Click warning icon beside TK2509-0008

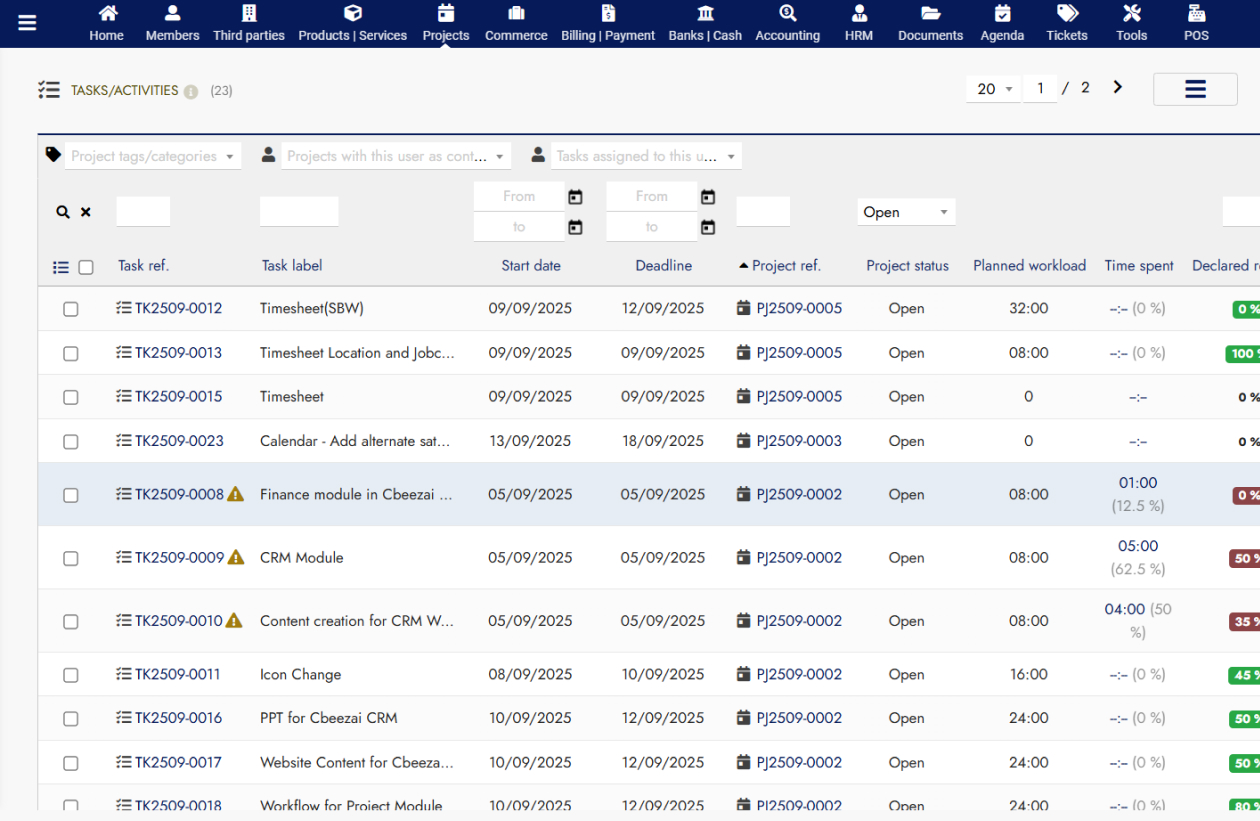[236, 494]
